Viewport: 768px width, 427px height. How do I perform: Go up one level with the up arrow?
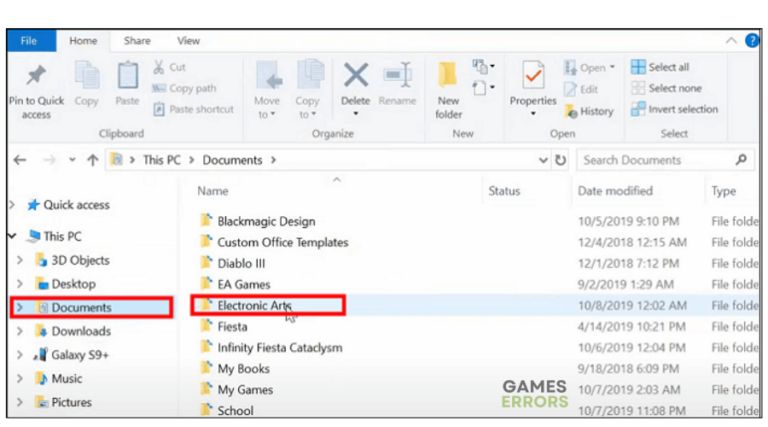[x=92, y=160]
